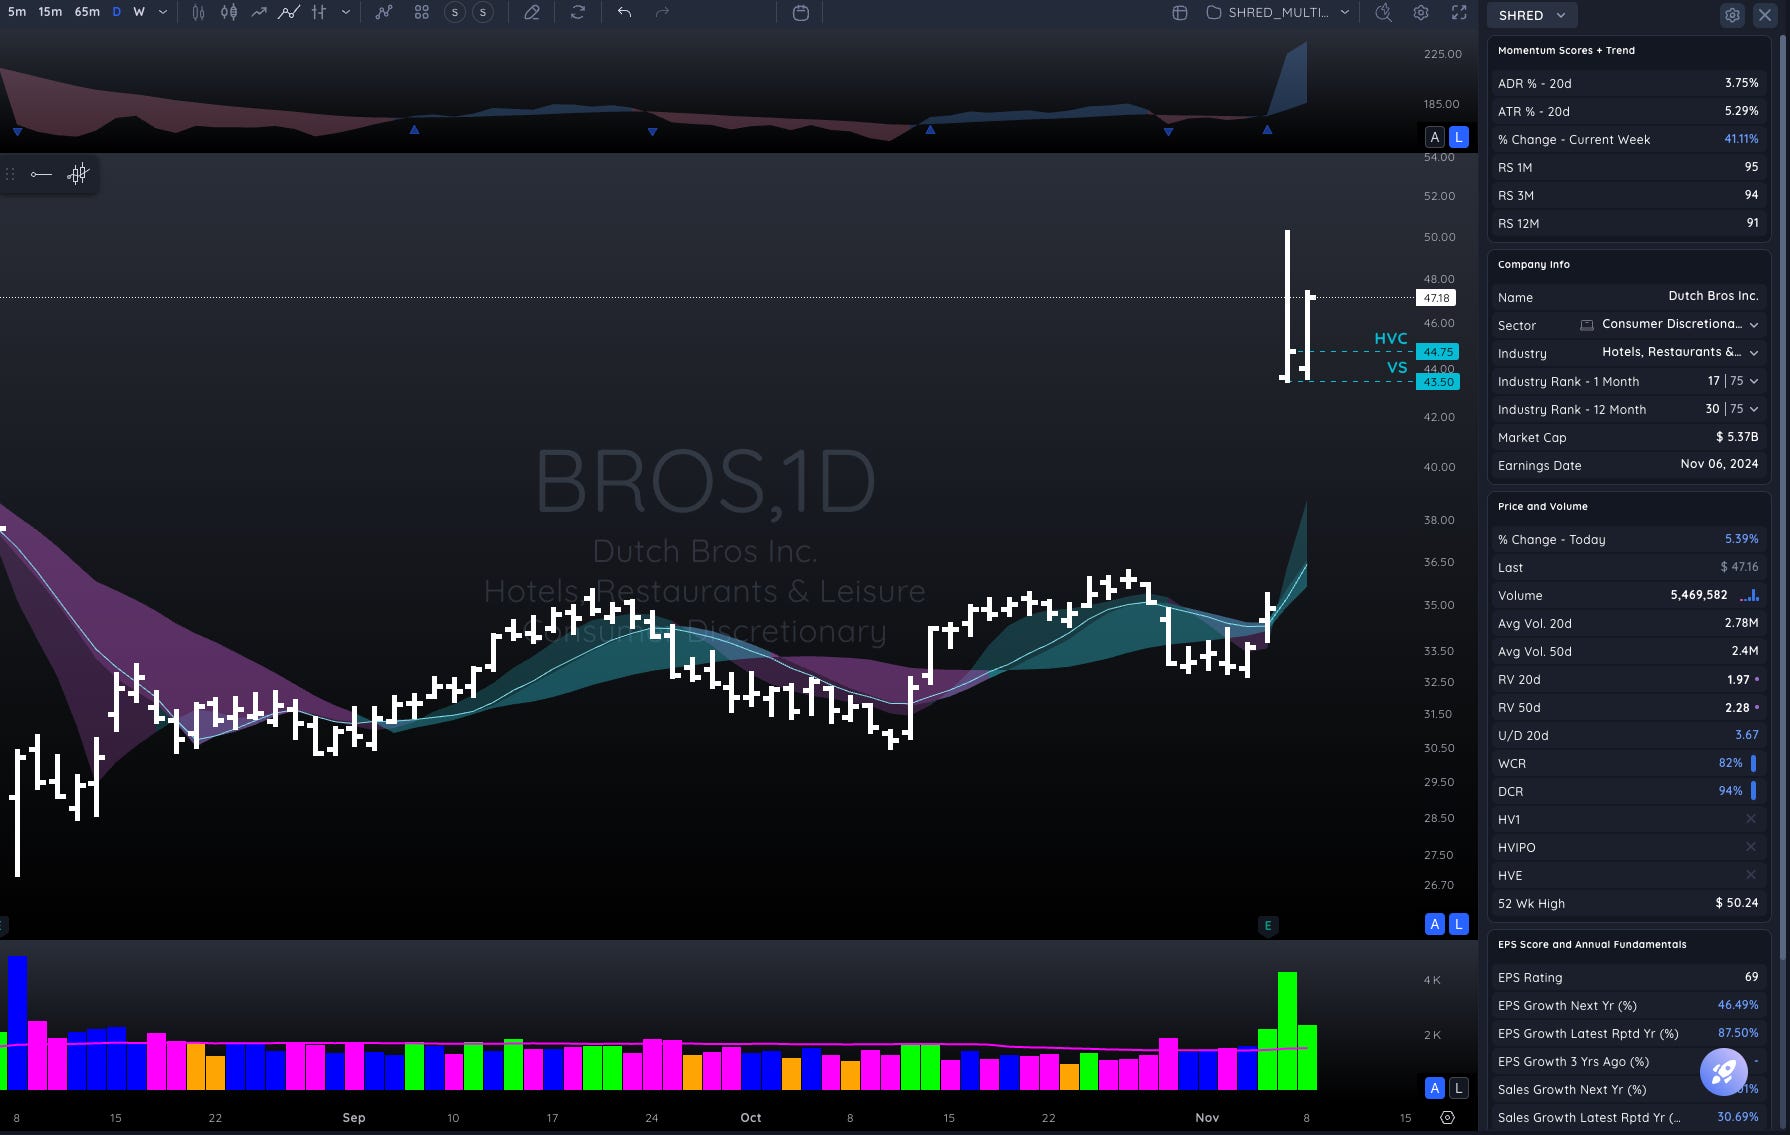Image resolution: width=1790 pixels, height=1135 pixels.
Task: Click the DCR 94% bar
Action: 1753,791
